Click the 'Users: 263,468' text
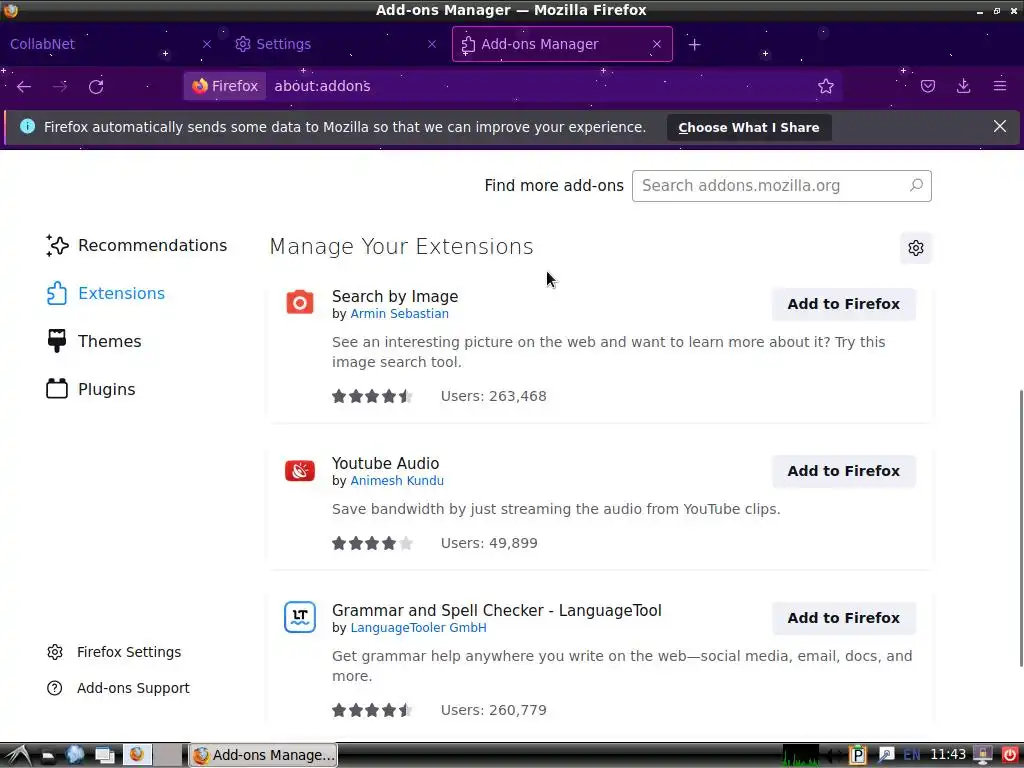The image size is (1024, 768). (494, 396)
